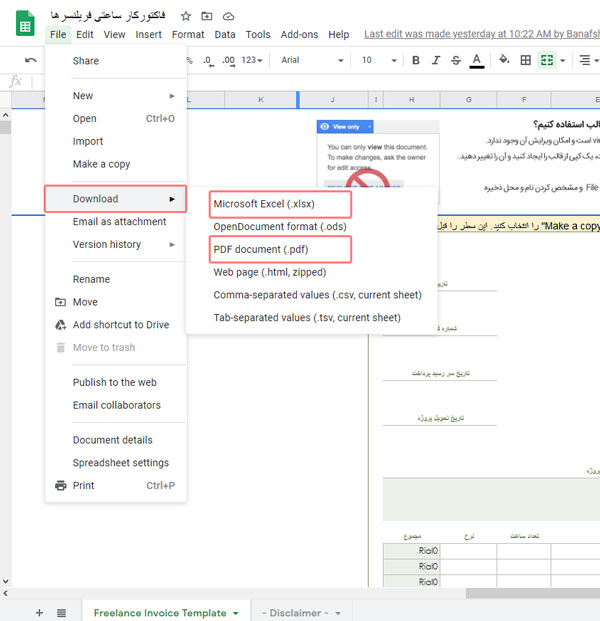Click the cloud save status icon
600x621 pixels.
[x=228, y=16]
